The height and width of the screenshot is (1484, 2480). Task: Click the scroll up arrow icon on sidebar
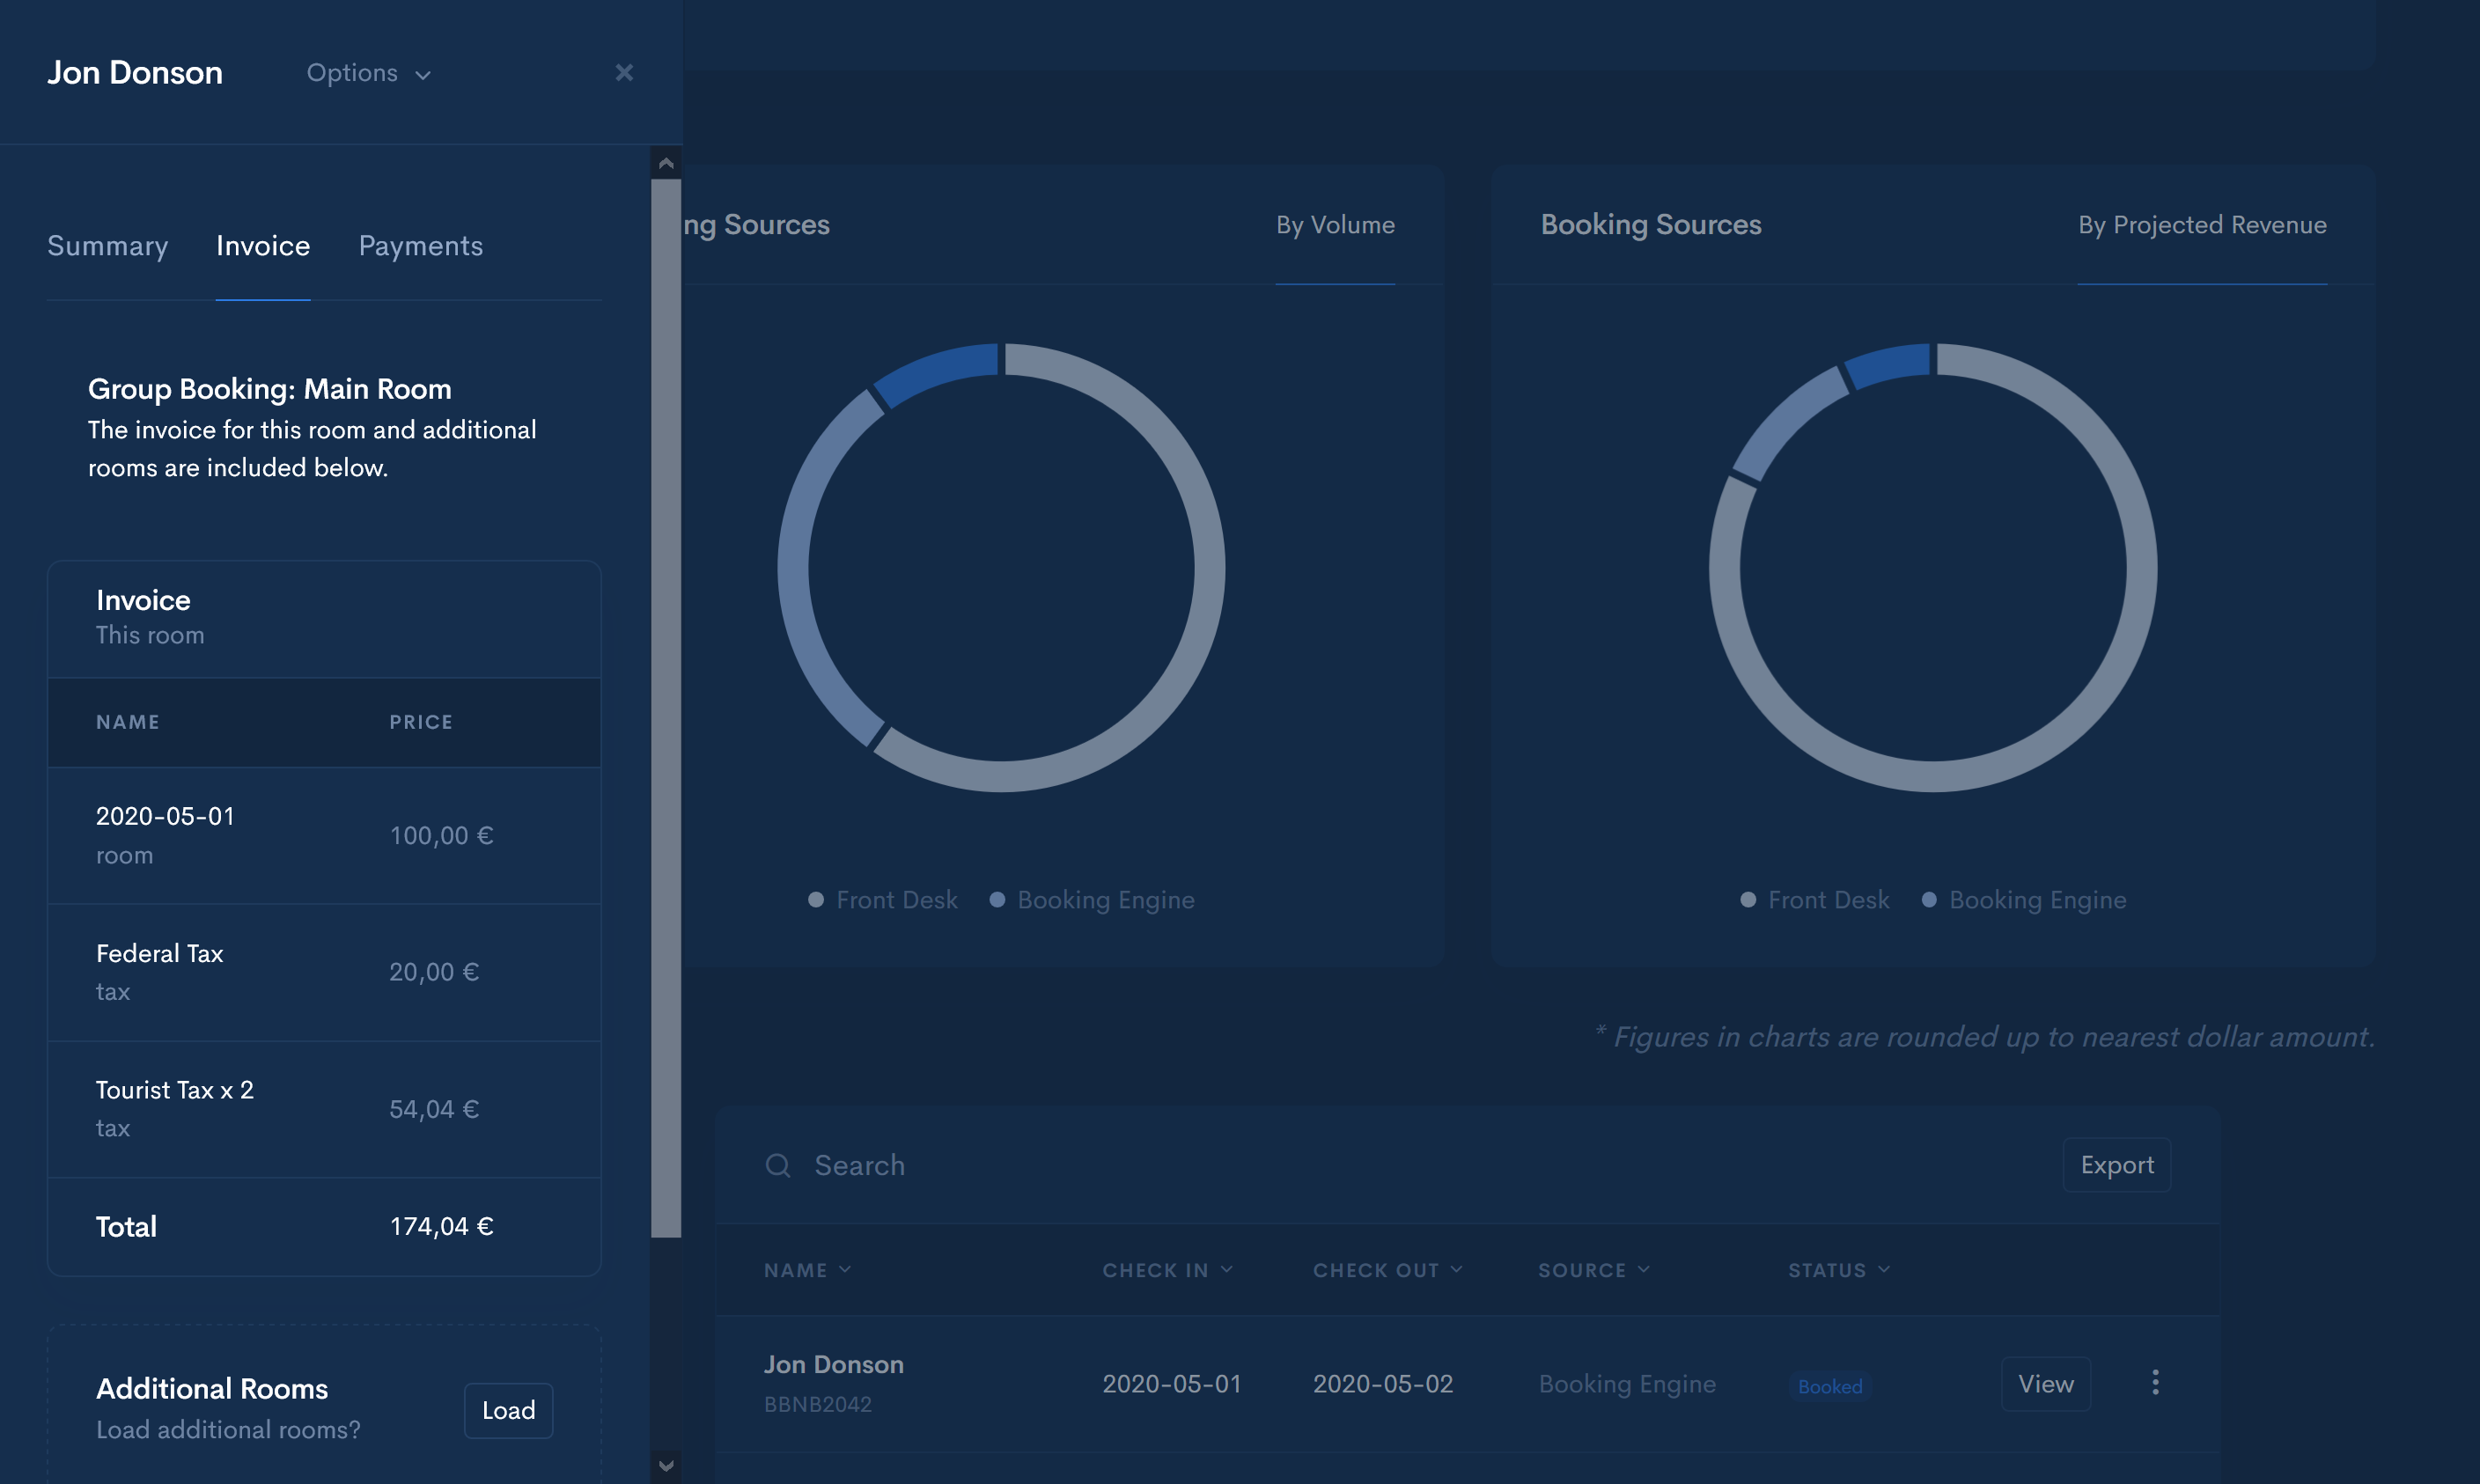tap(666, 163)
